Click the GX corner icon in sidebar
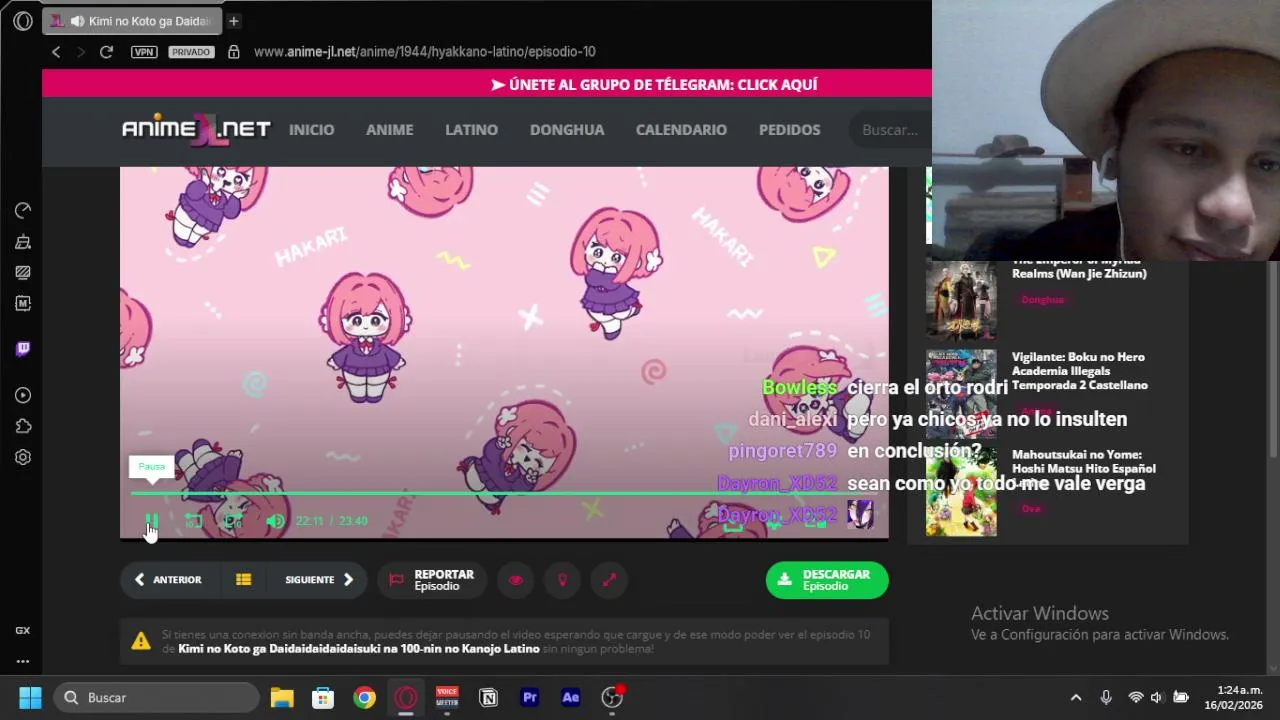The image size is (1280, 720). click(23, 630)
